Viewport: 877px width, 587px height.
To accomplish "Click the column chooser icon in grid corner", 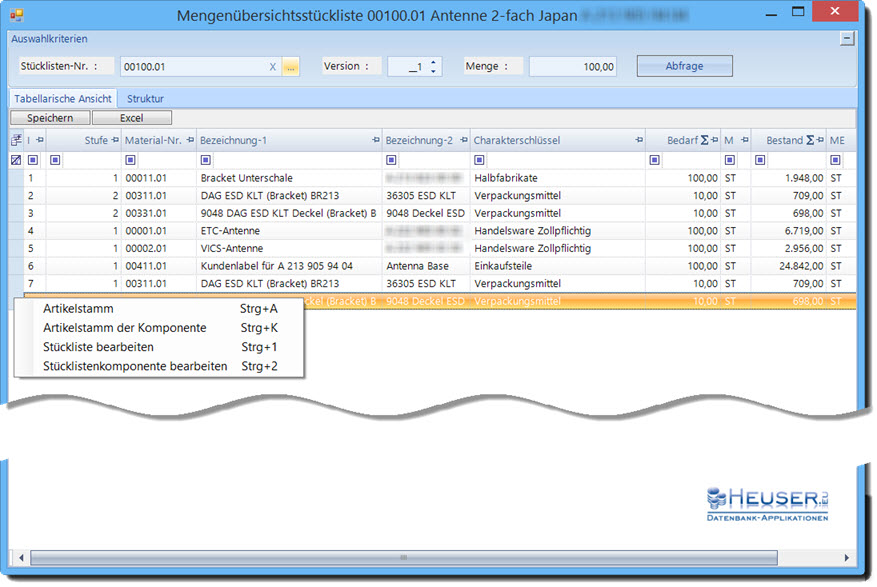I will coord(16,140).
